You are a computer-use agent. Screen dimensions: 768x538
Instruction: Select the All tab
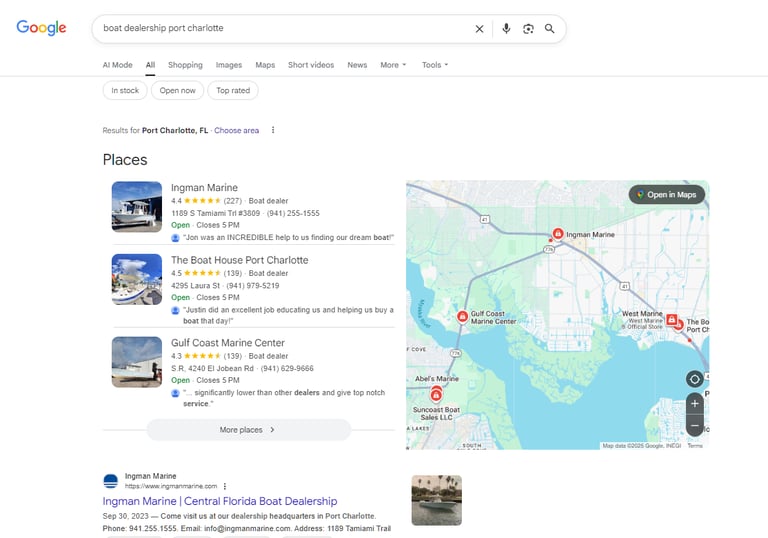coord(150,65)
